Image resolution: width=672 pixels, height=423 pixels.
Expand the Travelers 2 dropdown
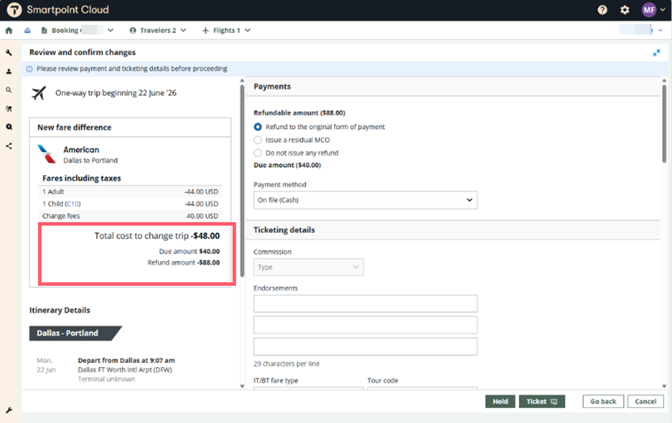click(x=158, y=31)
